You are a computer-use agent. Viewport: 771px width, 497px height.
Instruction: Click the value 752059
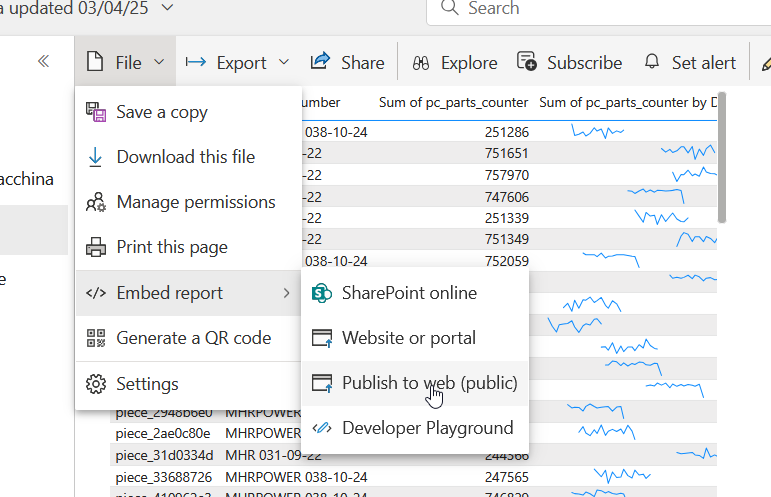506,261
